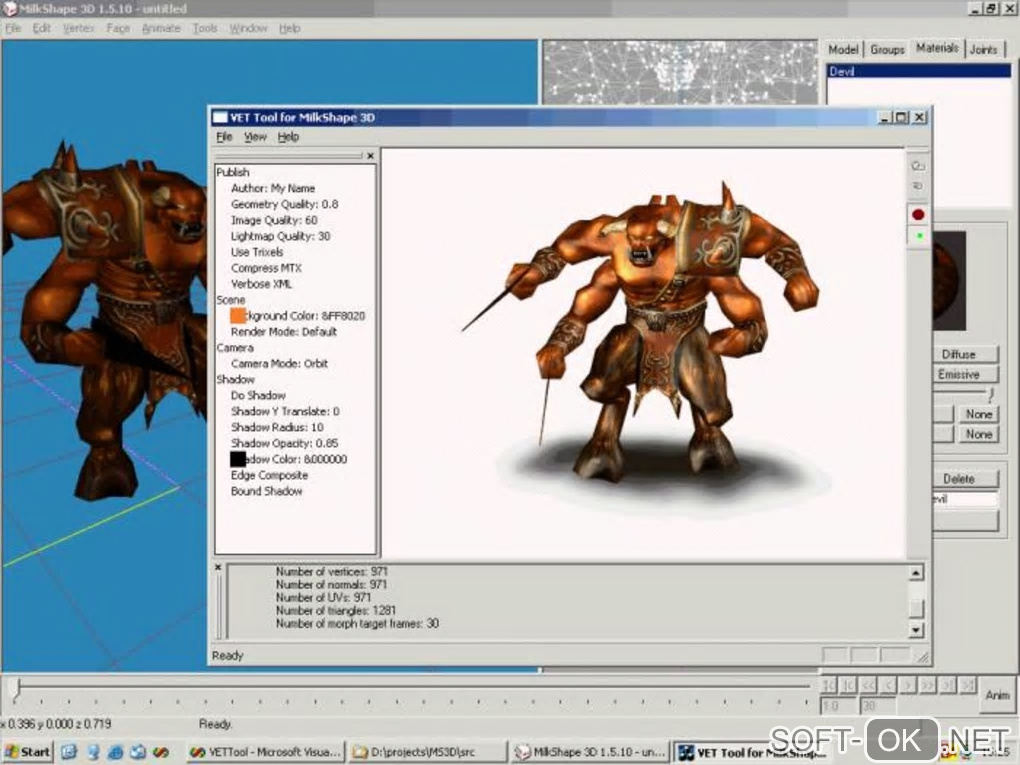1020x765 pixels.
Task: Switch to the Model tab in MilkShape
Action: 843,49
